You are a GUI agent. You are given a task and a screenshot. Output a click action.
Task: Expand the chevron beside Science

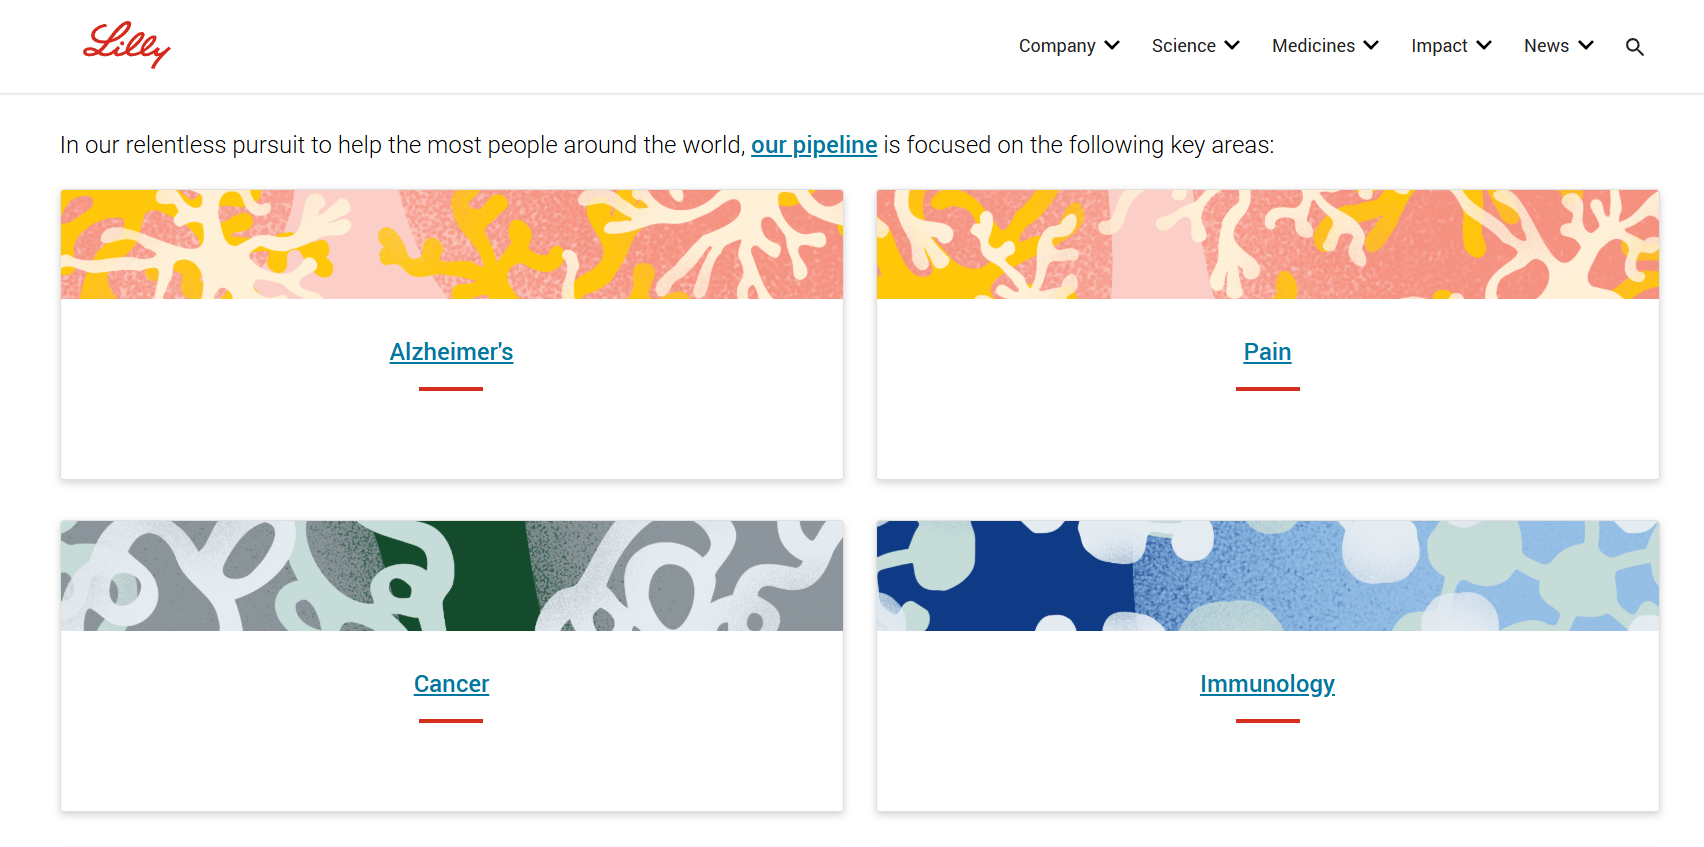(x=1232, y=45)
